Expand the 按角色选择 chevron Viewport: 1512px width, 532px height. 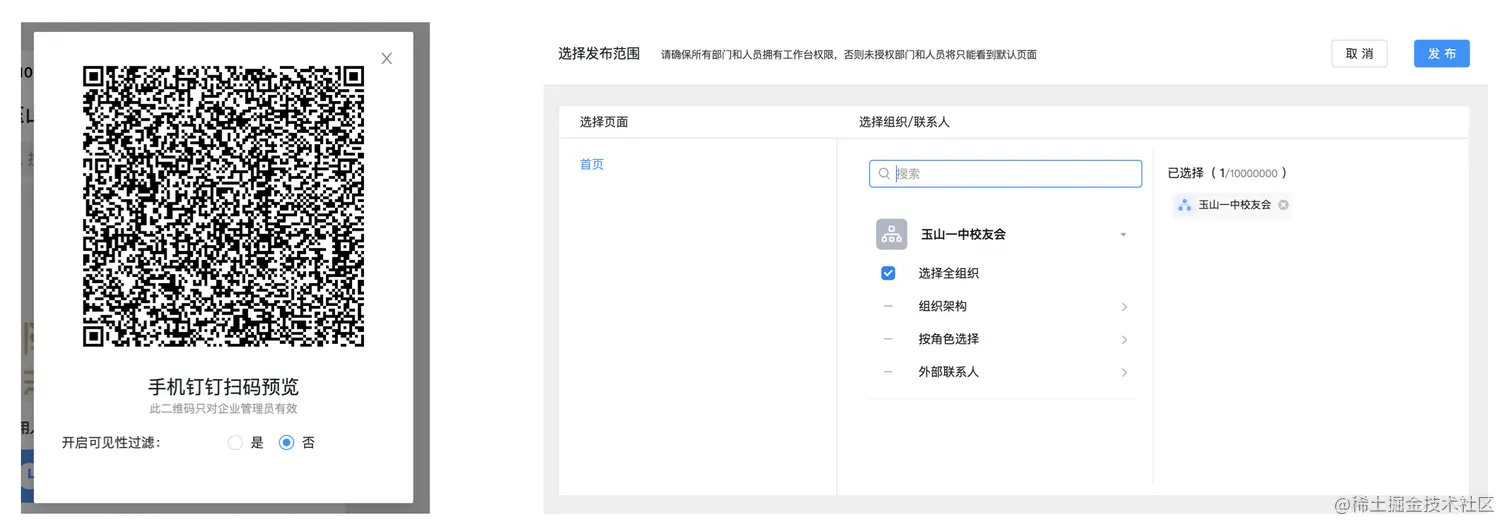click(1124, 340)
